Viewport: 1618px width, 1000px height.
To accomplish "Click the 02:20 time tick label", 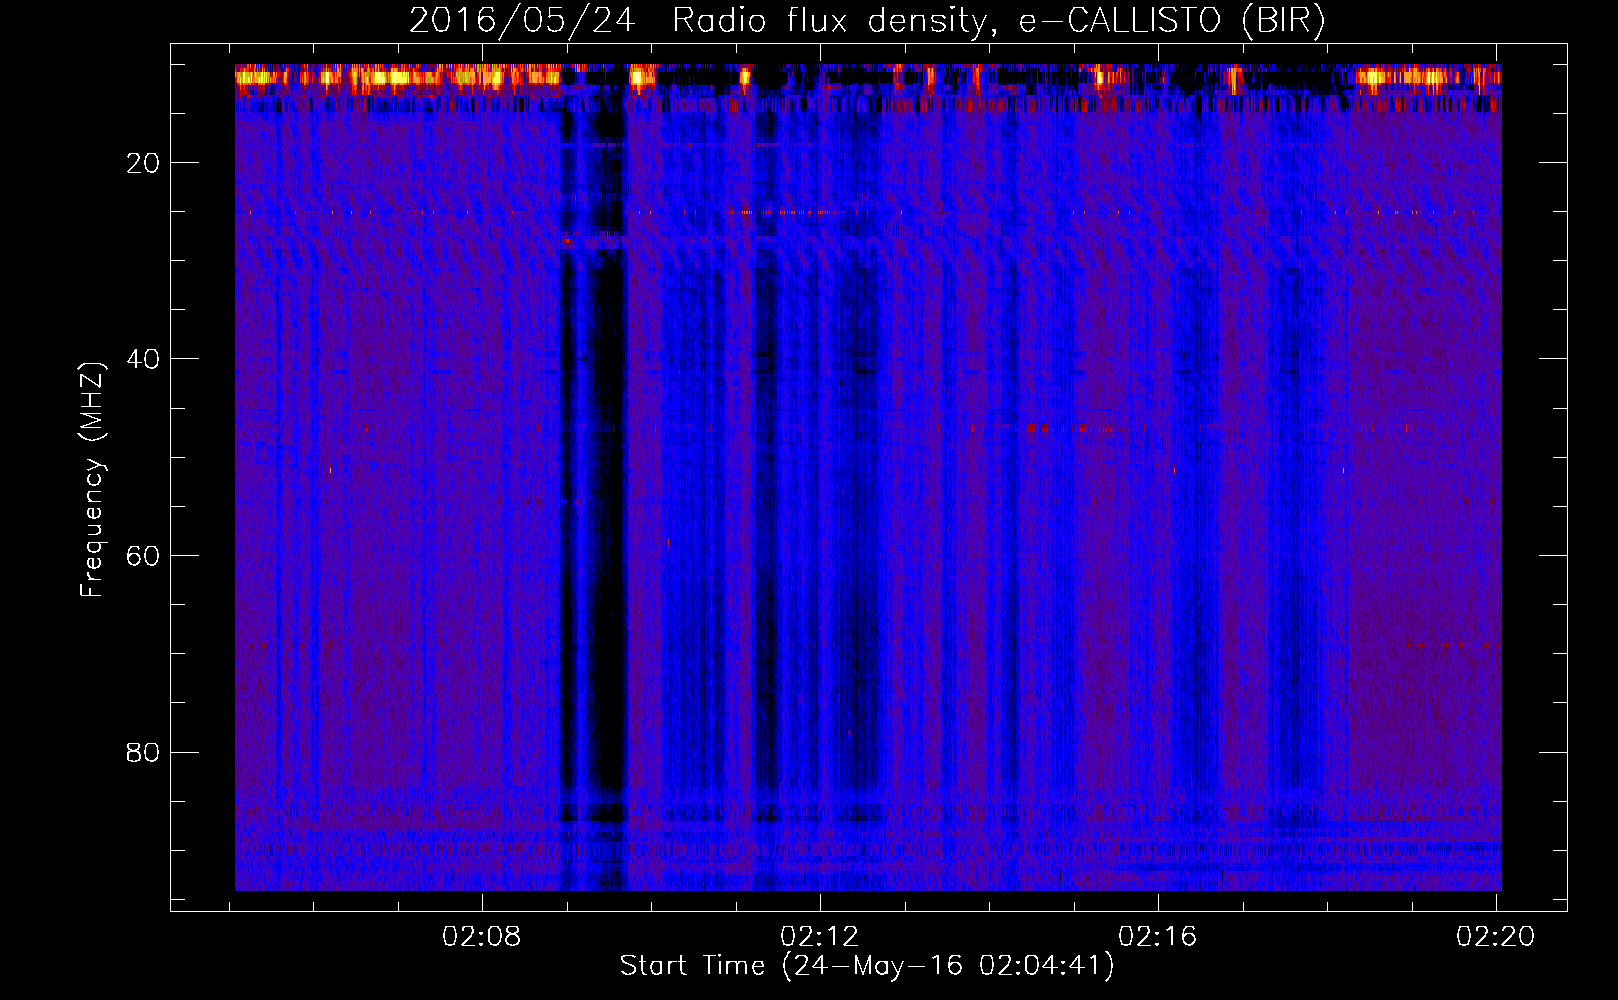I will tap(1496, 937).
